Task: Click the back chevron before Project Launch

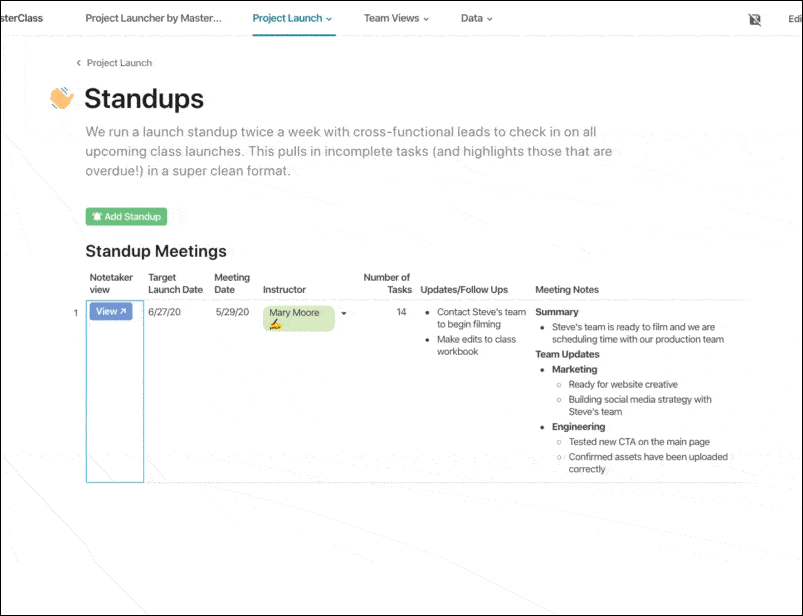Action: (79, 63)
